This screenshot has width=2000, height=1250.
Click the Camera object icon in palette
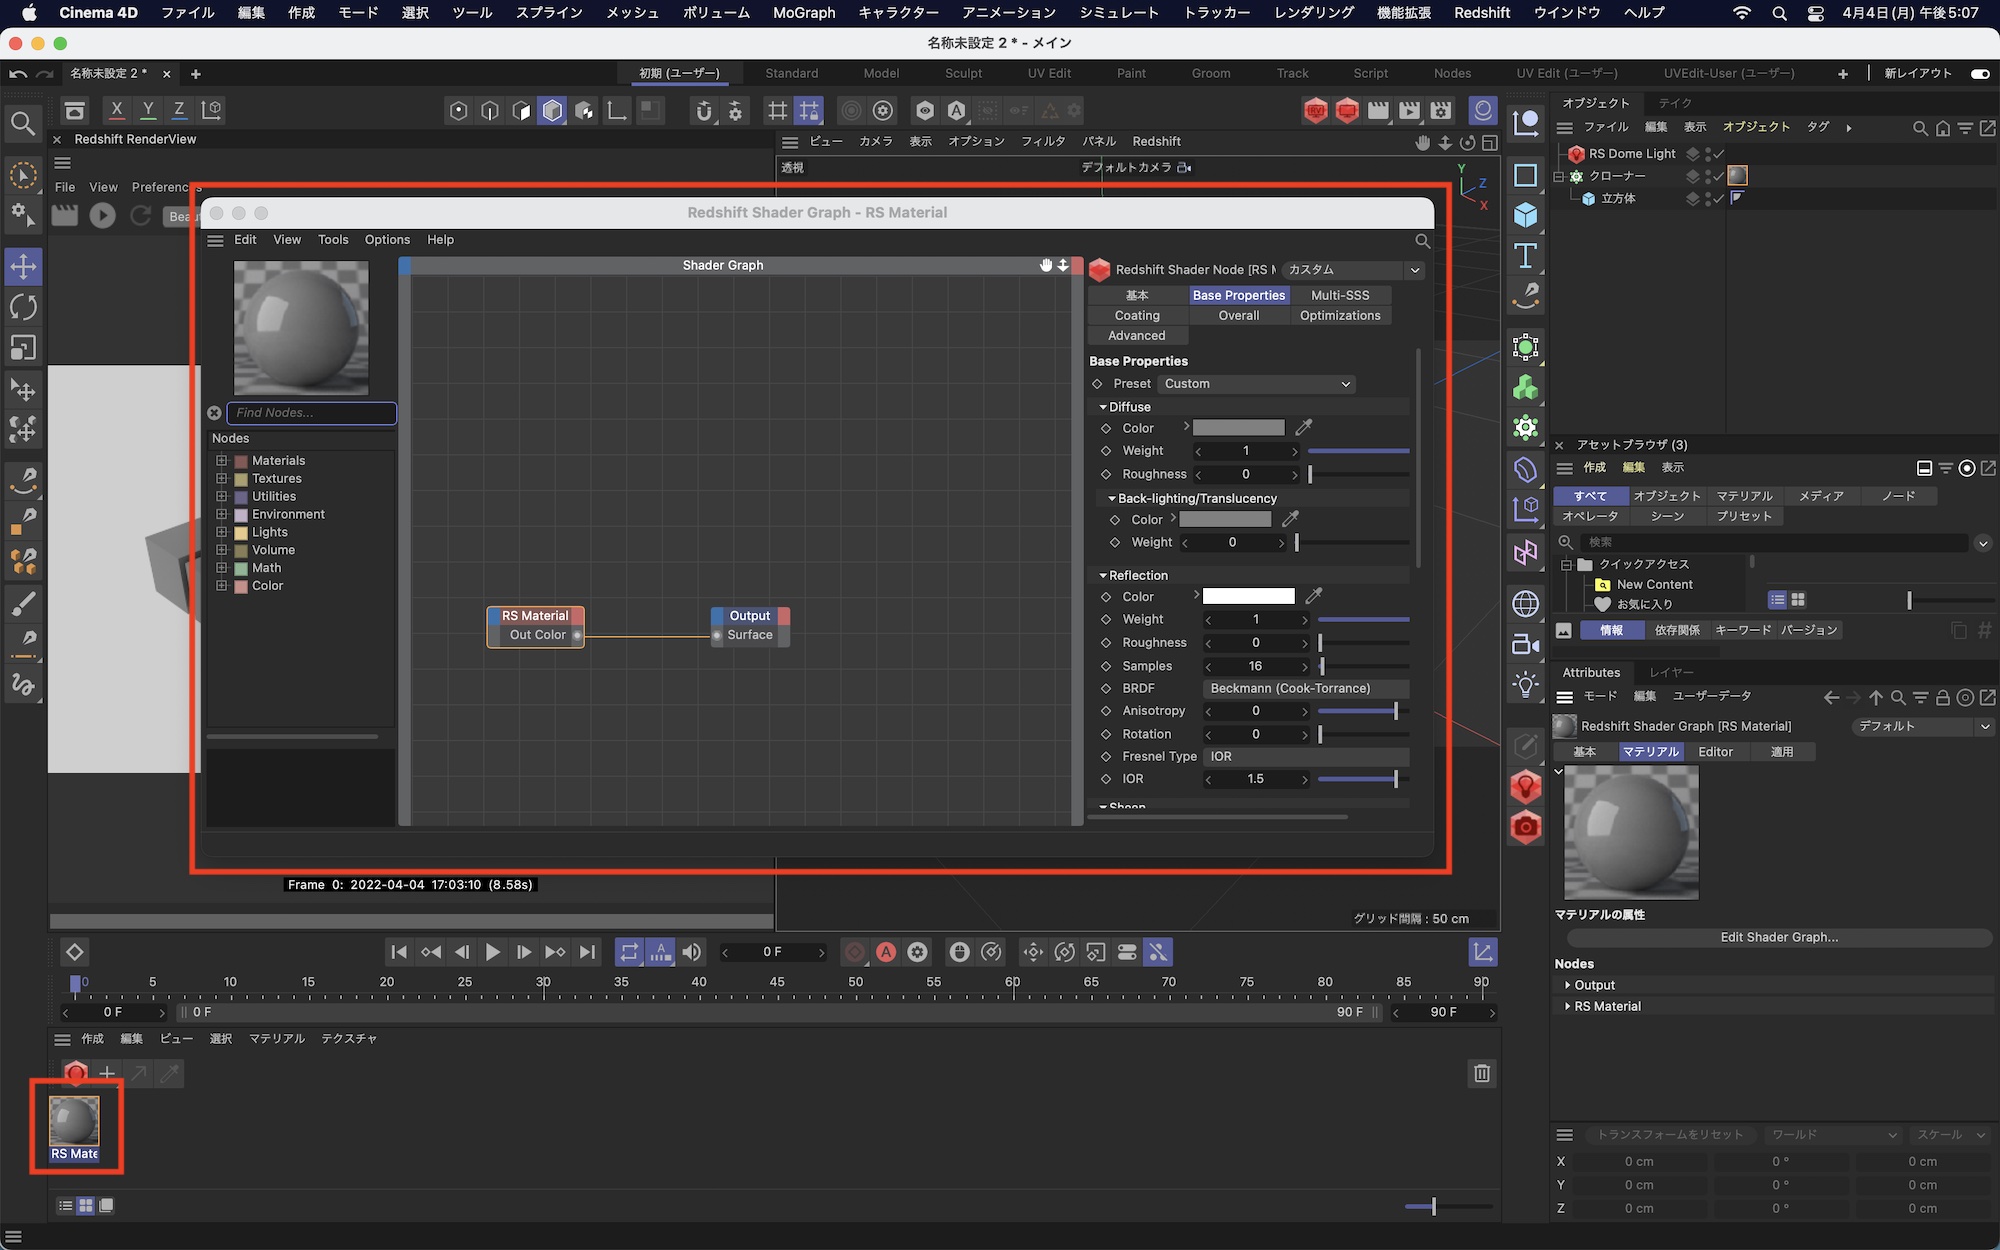pyautogui.click(x=1525, y=644)
